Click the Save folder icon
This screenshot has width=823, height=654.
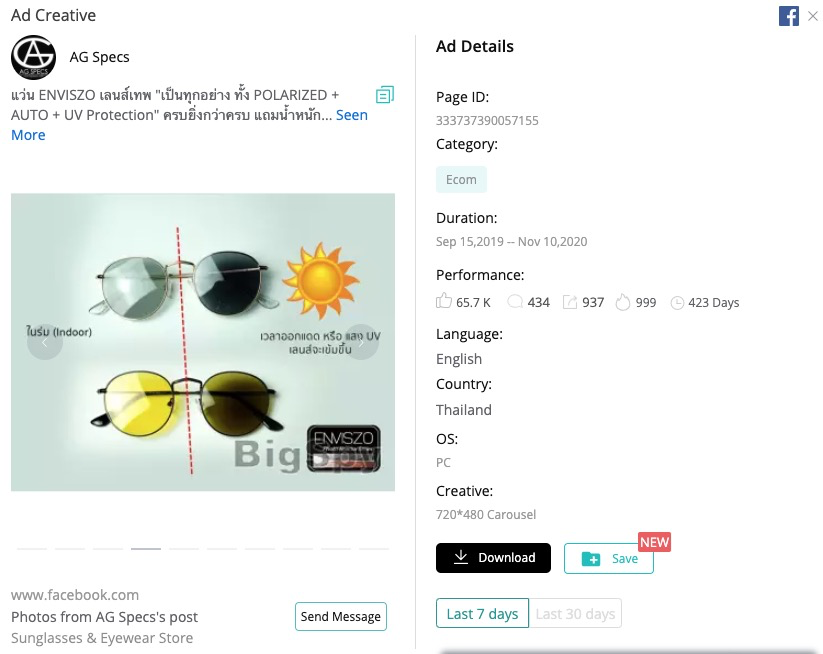(x=590, y=558)
